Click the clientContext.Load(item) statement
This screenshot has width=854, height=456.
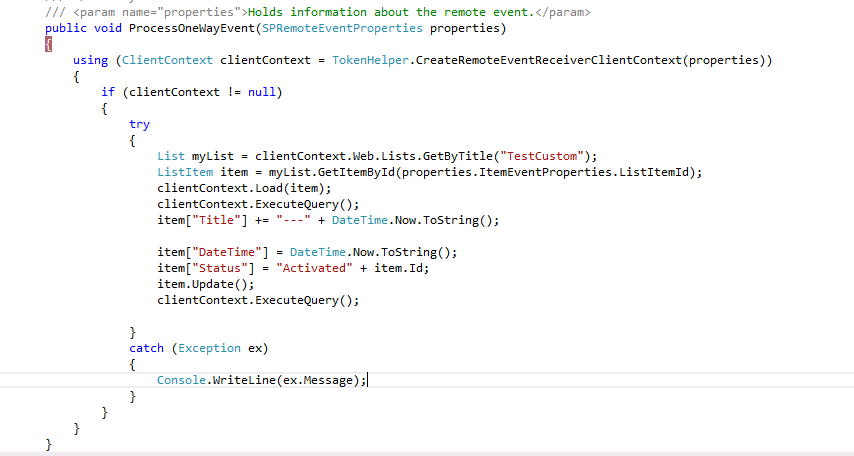(243, 188)
